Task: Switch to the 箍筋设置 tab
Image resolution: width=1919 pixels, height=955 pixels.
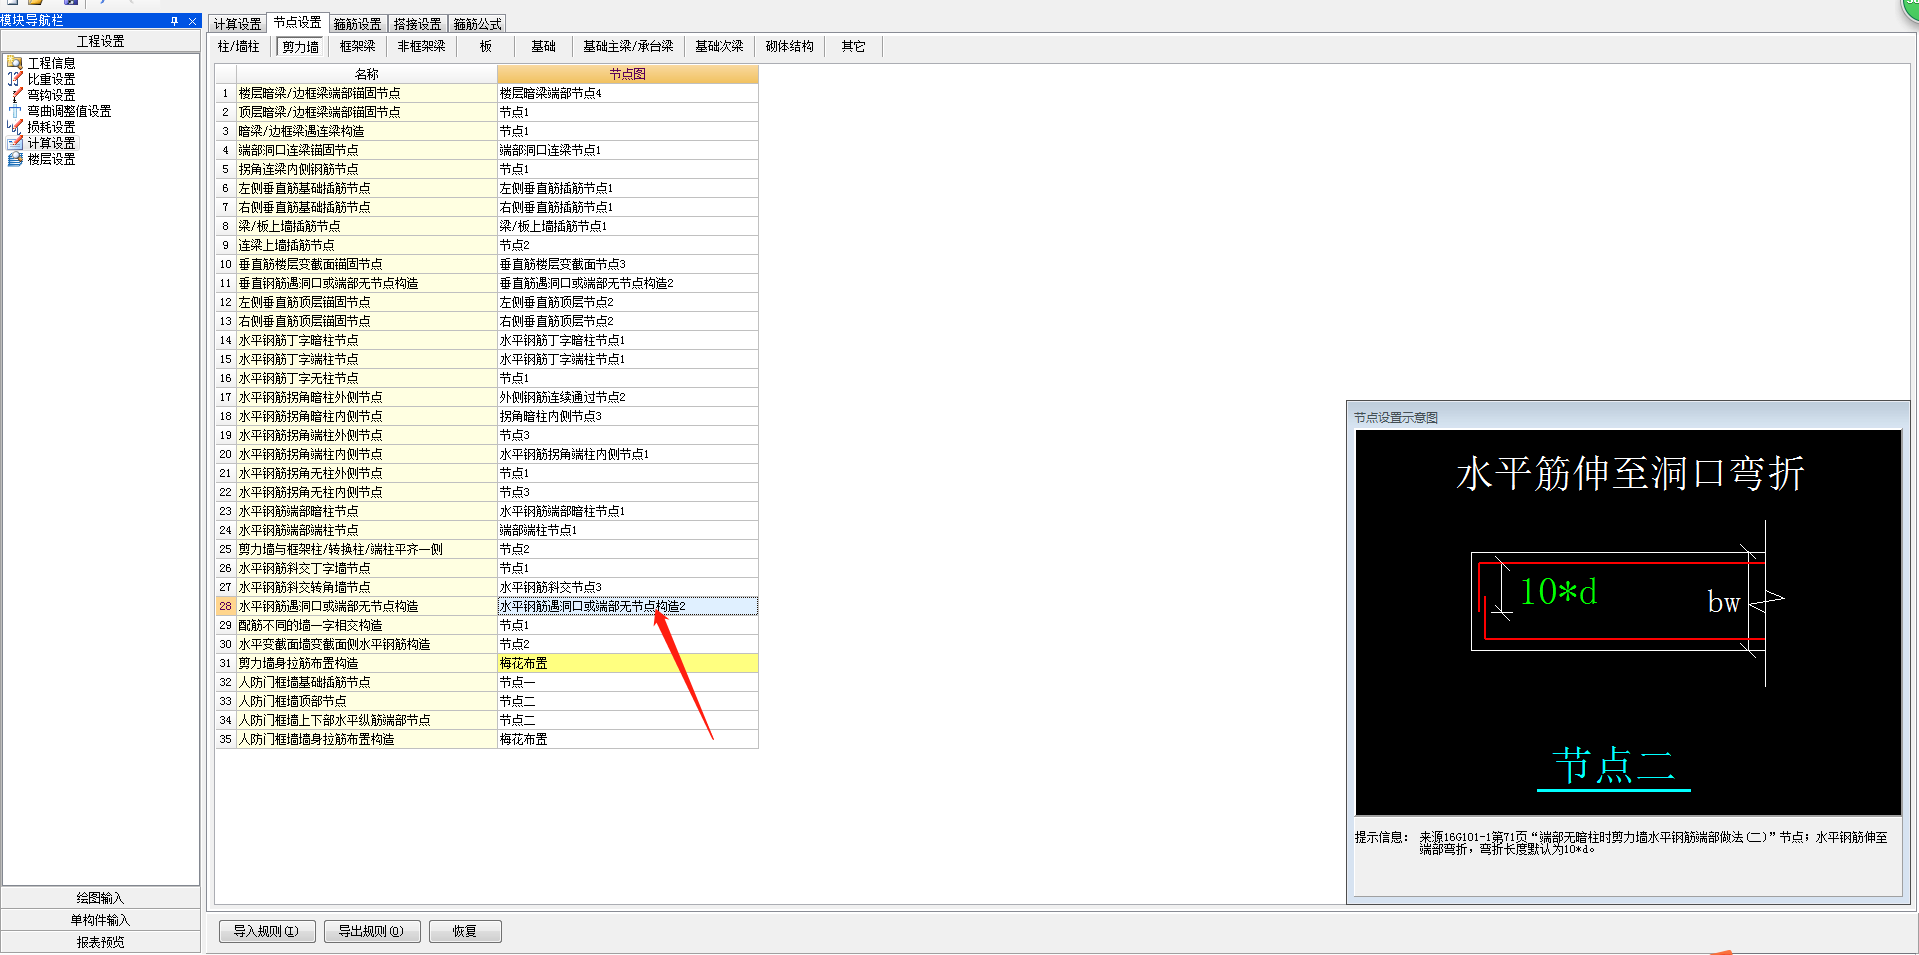Action: point(357,24)
